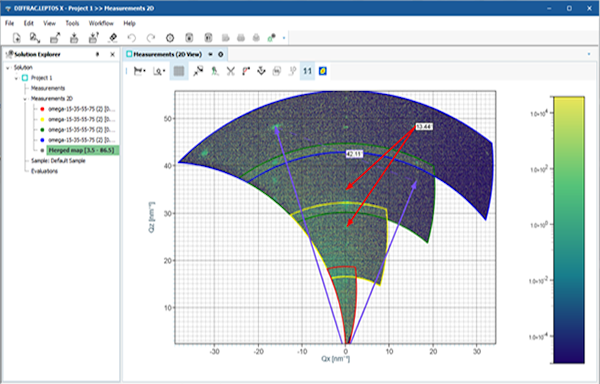Click the circular target icon in main toolbar
Viewport: 600px width, 384px height.
pos(170,37)
